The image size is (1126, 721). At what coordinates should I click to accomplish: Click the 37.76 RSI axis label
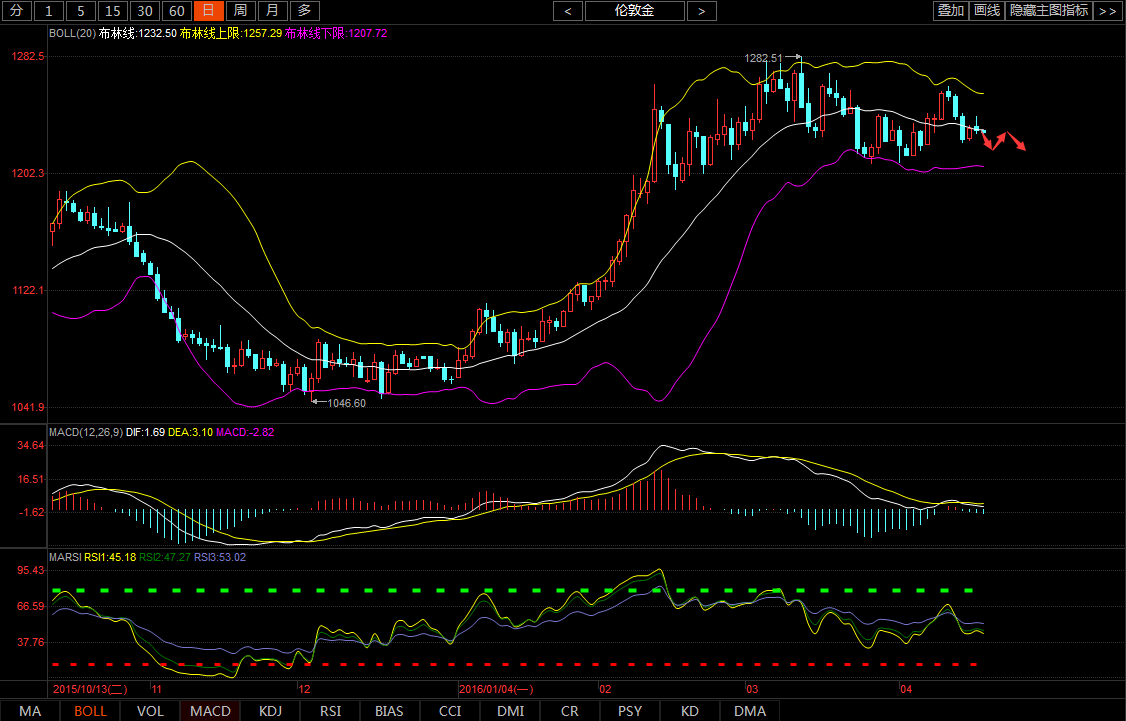(x=31, y=642)
